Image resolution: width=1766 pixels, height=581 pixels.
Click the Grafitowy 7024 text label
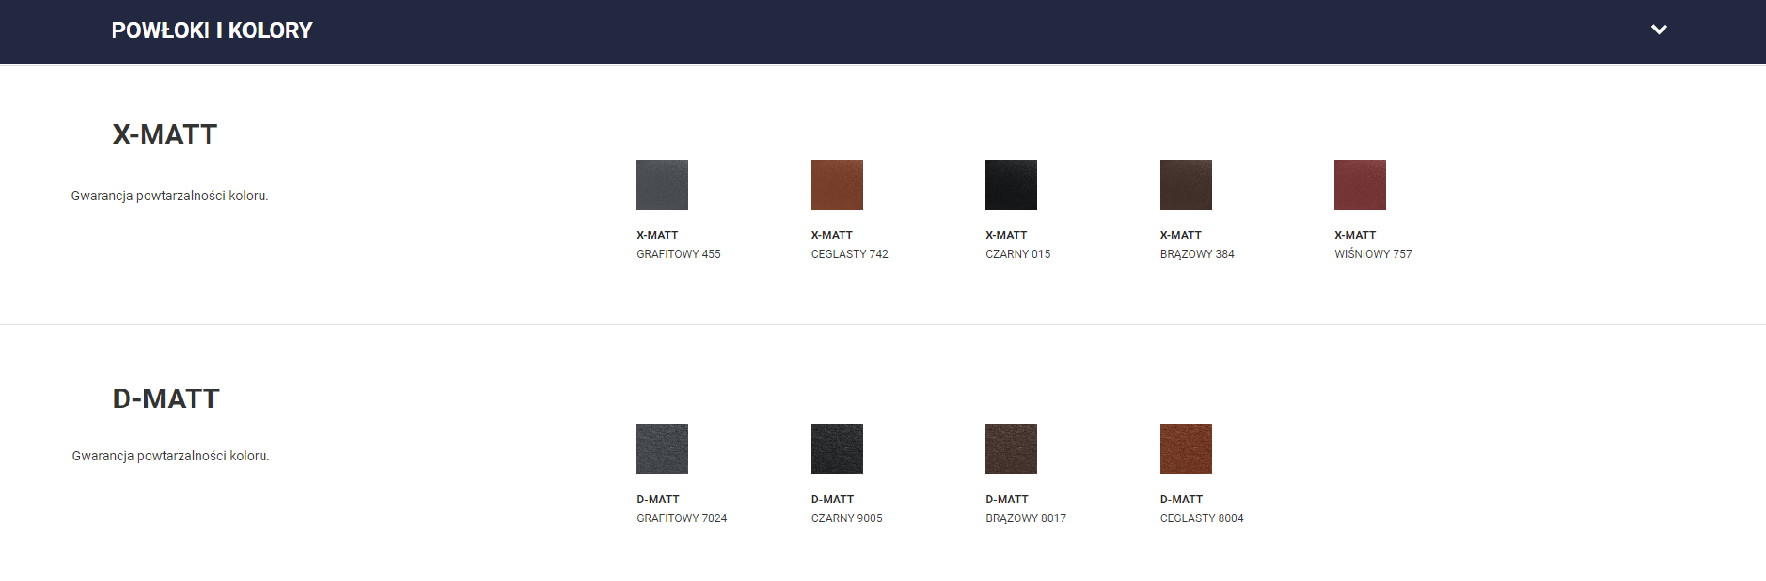click(681, 518)
